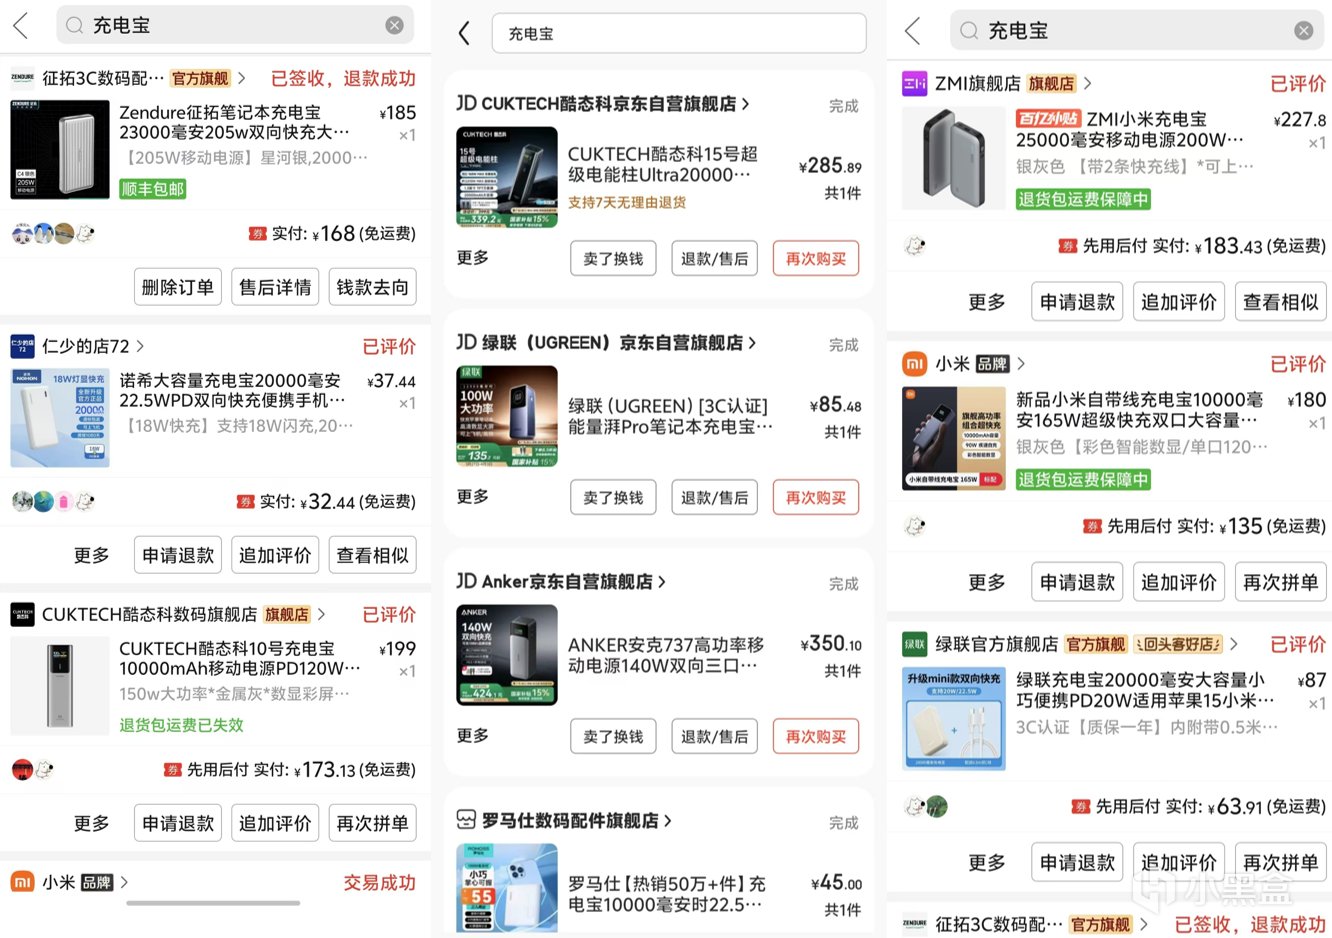1332x938 pixels.
Task: Tap the 券 coupon icon beside 先用后付 ¥173.13
Action: click(x=172, y=770)
